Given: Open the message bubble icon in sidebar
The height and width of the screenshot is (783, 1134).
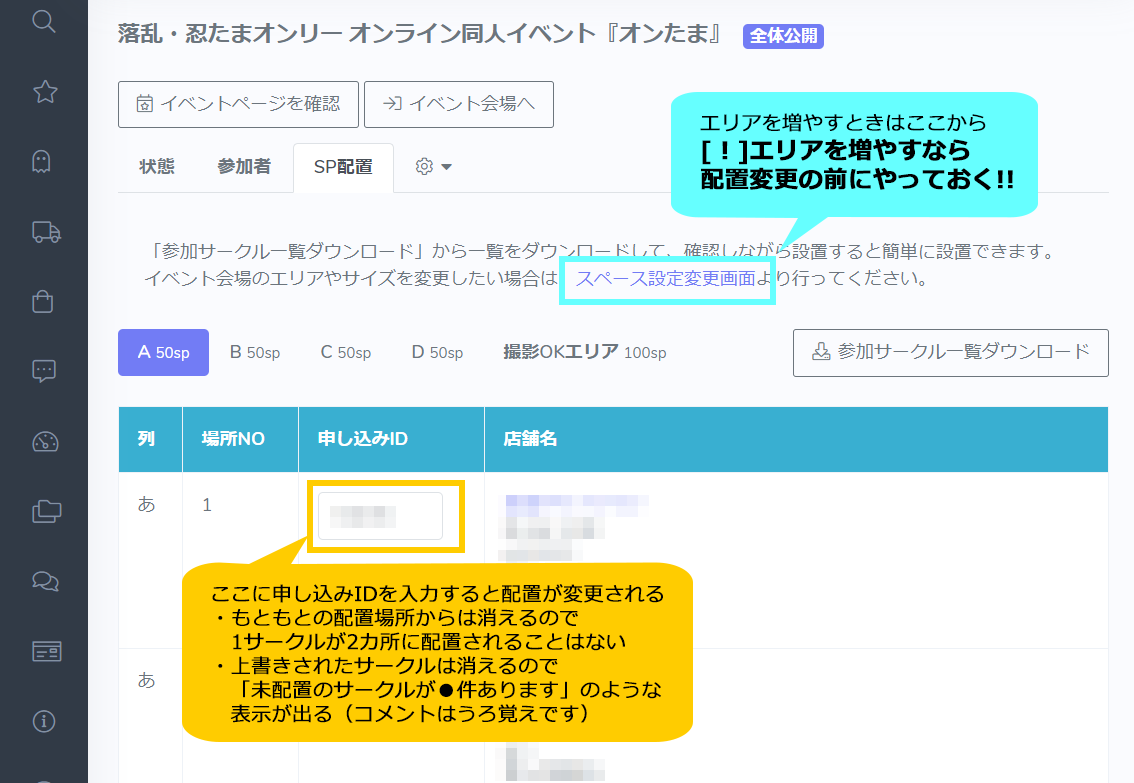Looking at the screenshot, I should pos(44,371).
